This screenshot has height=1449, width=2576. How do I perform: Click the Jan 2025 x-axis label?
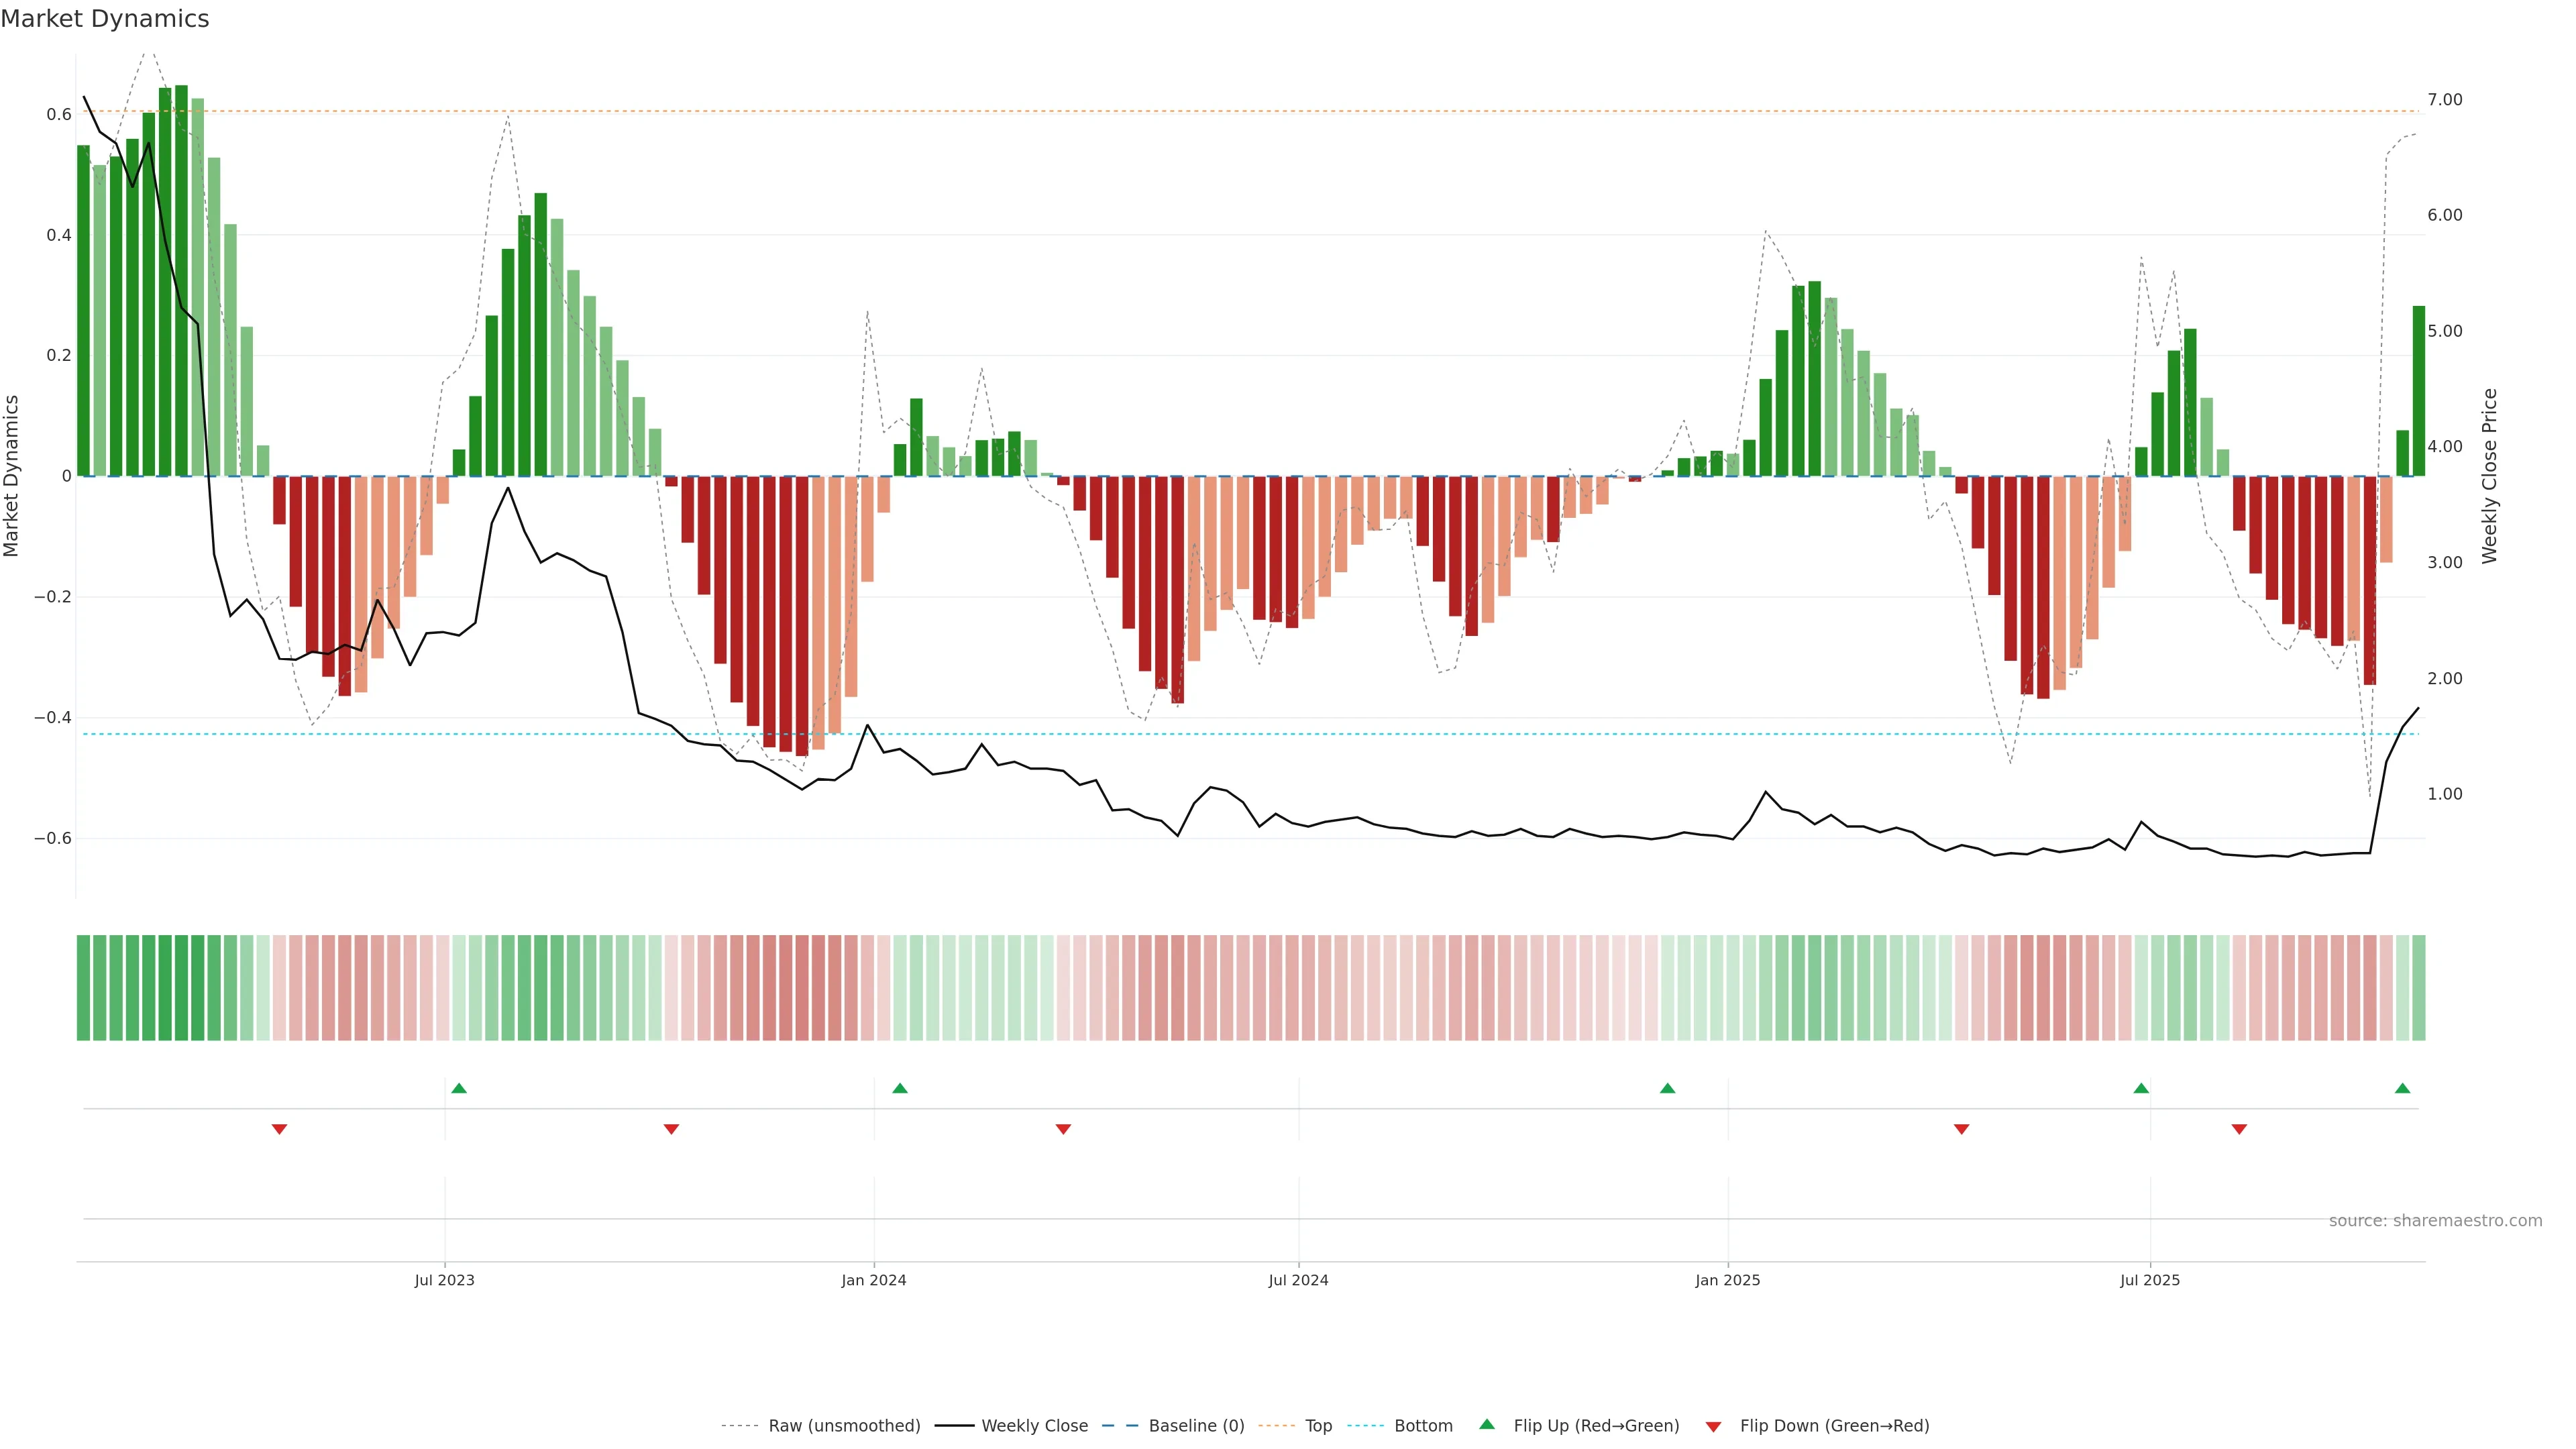(1727, 1280)
